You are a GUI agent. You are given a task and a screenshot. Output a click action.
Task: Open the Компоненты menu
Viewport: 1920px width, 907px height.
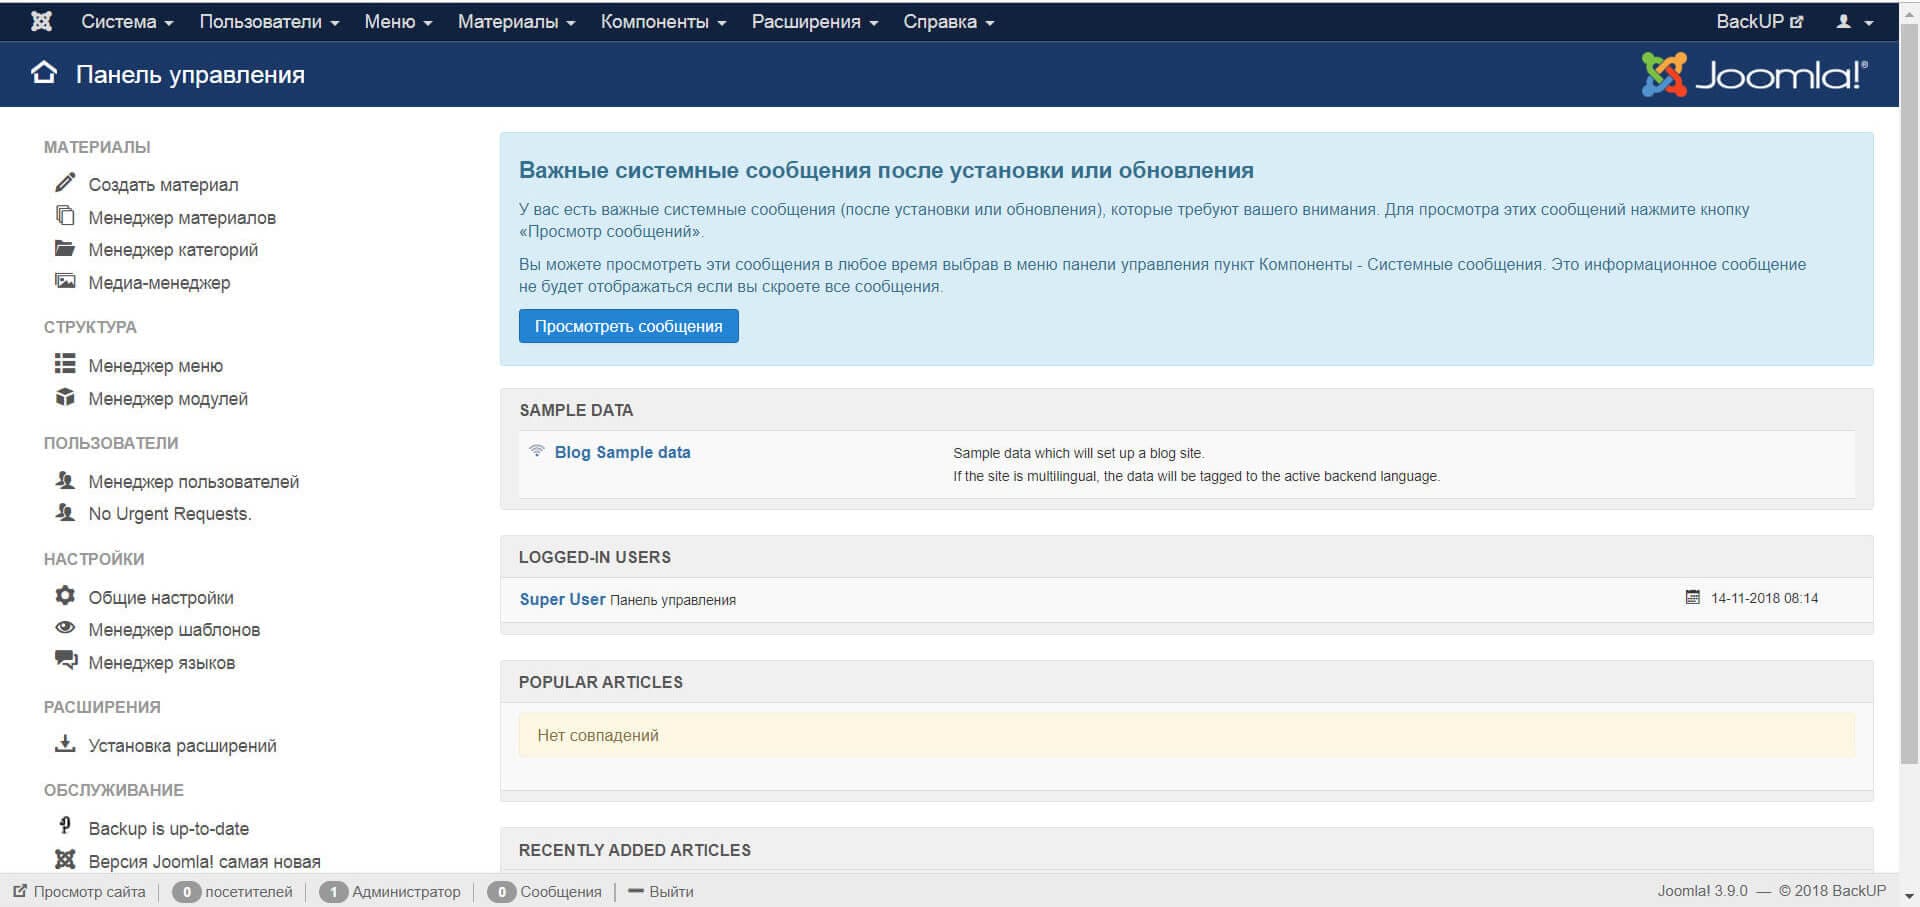[x=663, y=21]
